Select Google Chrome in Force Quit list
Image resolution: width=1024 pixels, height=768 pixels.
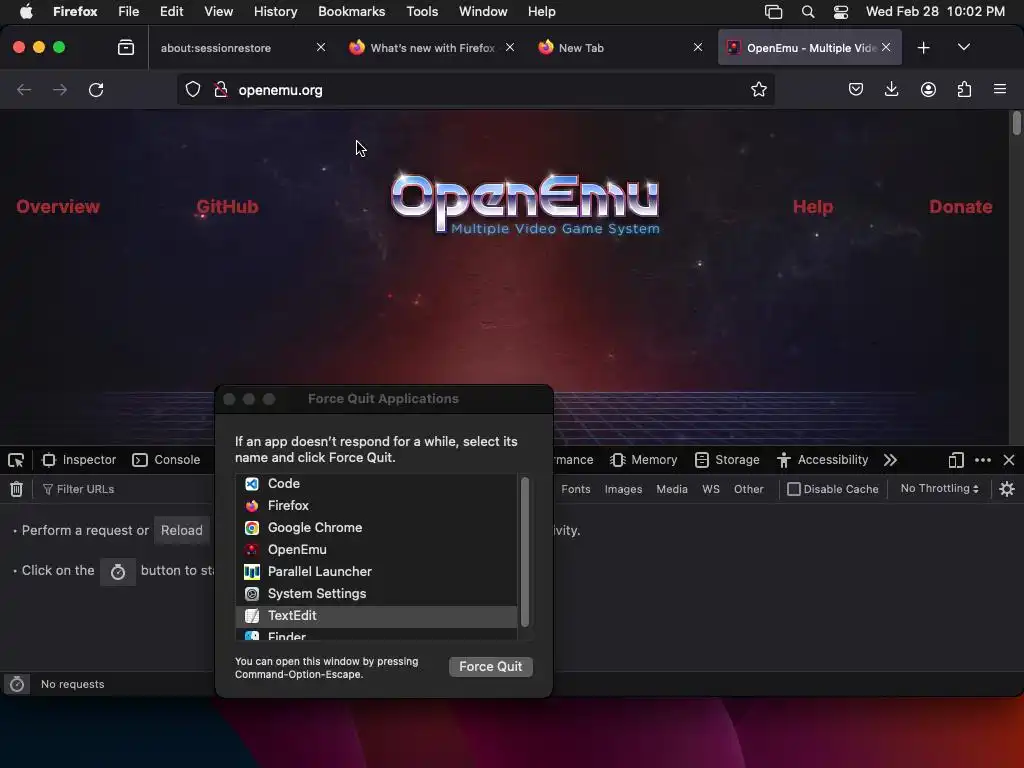coord(376,528)
